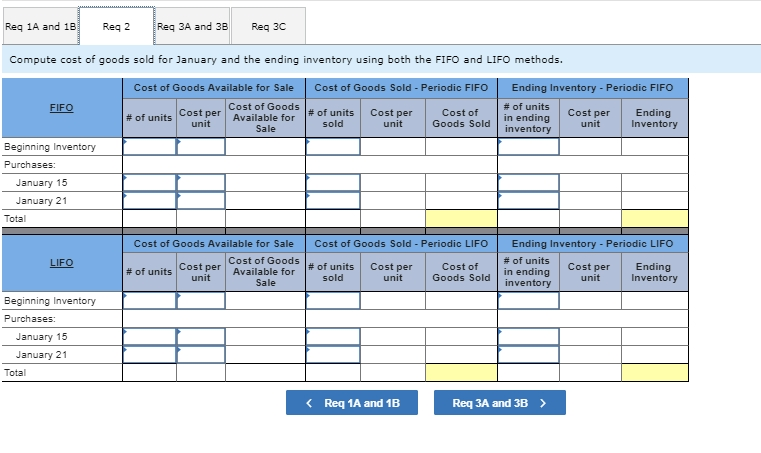Open the Req 3A and 3B tab
This screenshot has height=453, width=761.
point(193,26)
